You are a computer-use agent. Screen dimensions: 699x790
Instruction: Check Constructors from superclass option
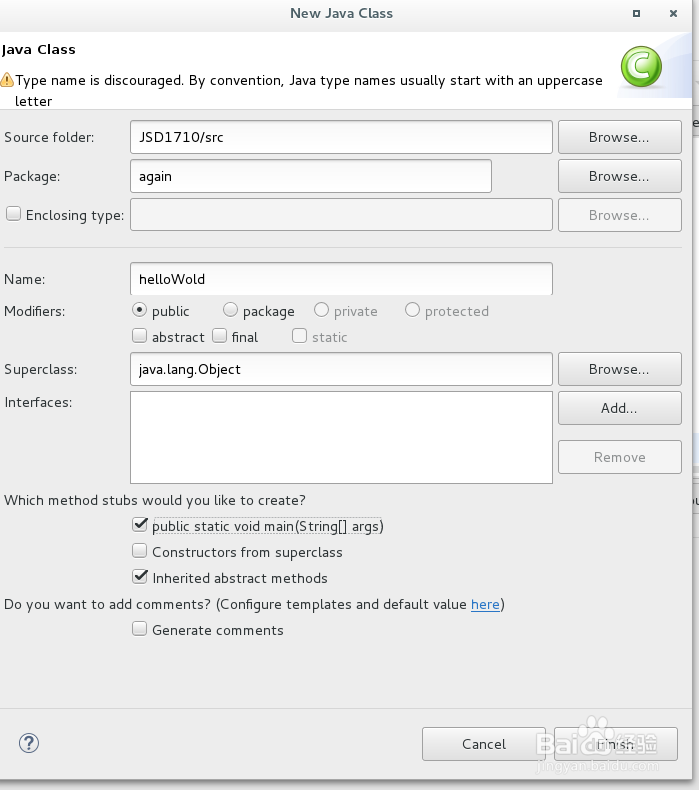click(140, 551)
